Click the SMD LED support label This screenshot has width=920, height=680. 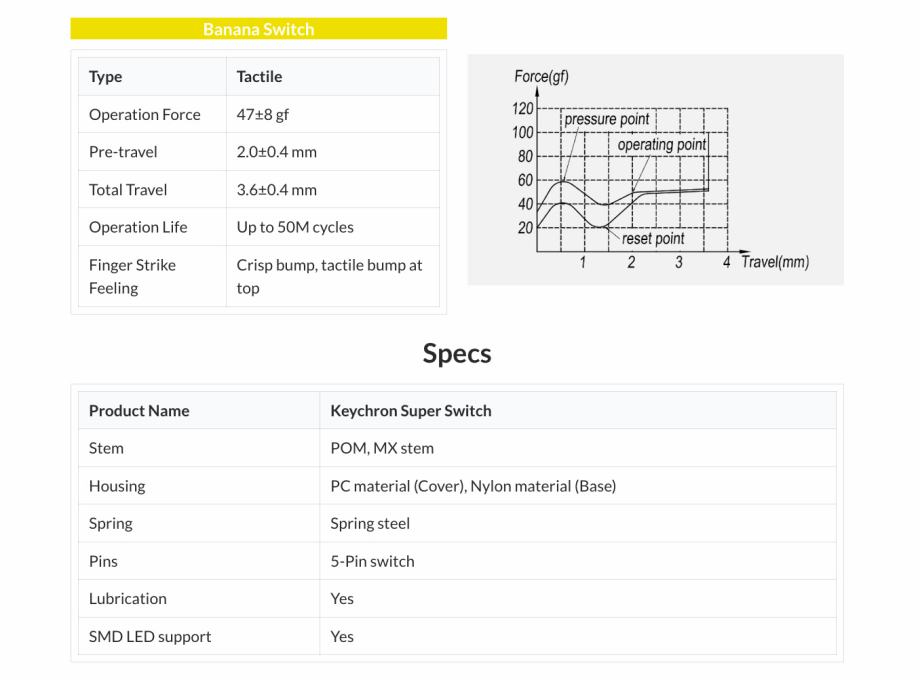pos(150,636)
